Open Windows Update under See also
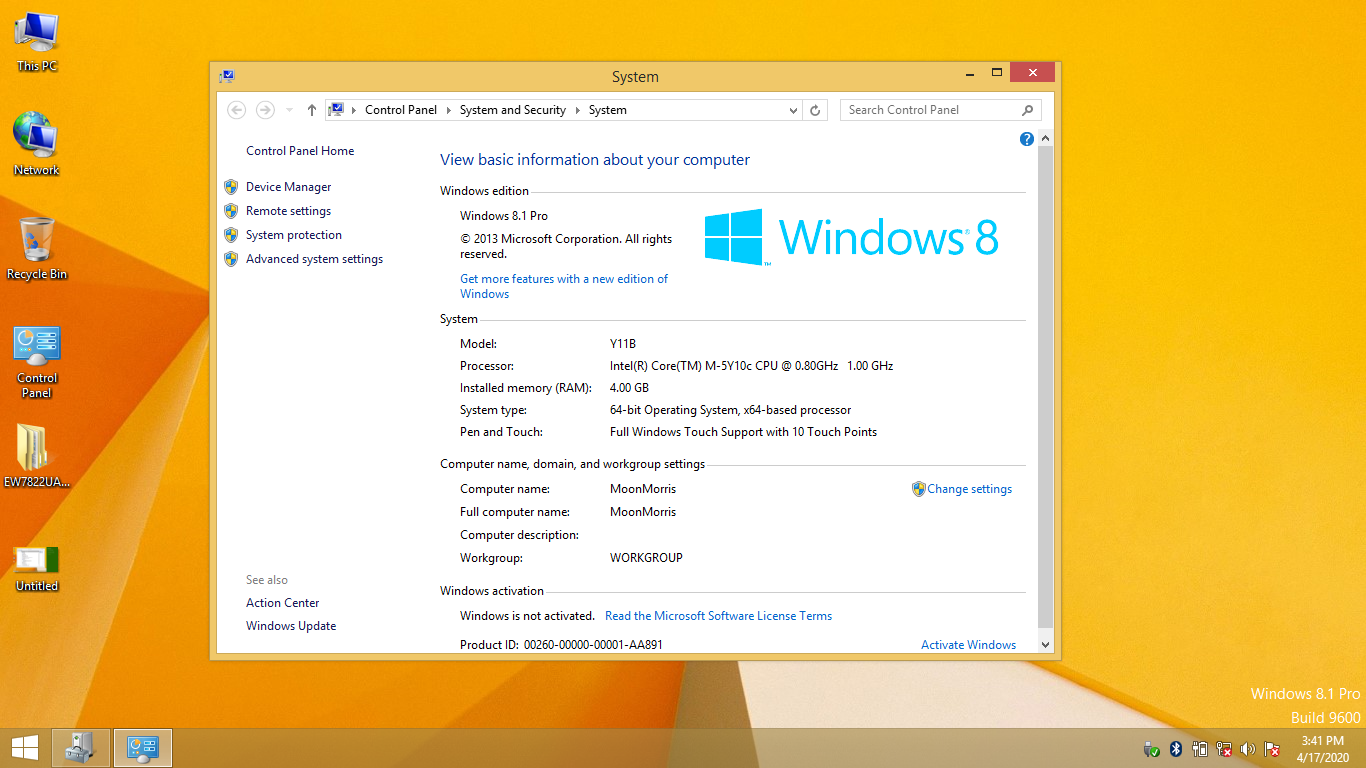The width and height of the screenshot is (1366, 768). coord(291,626)
